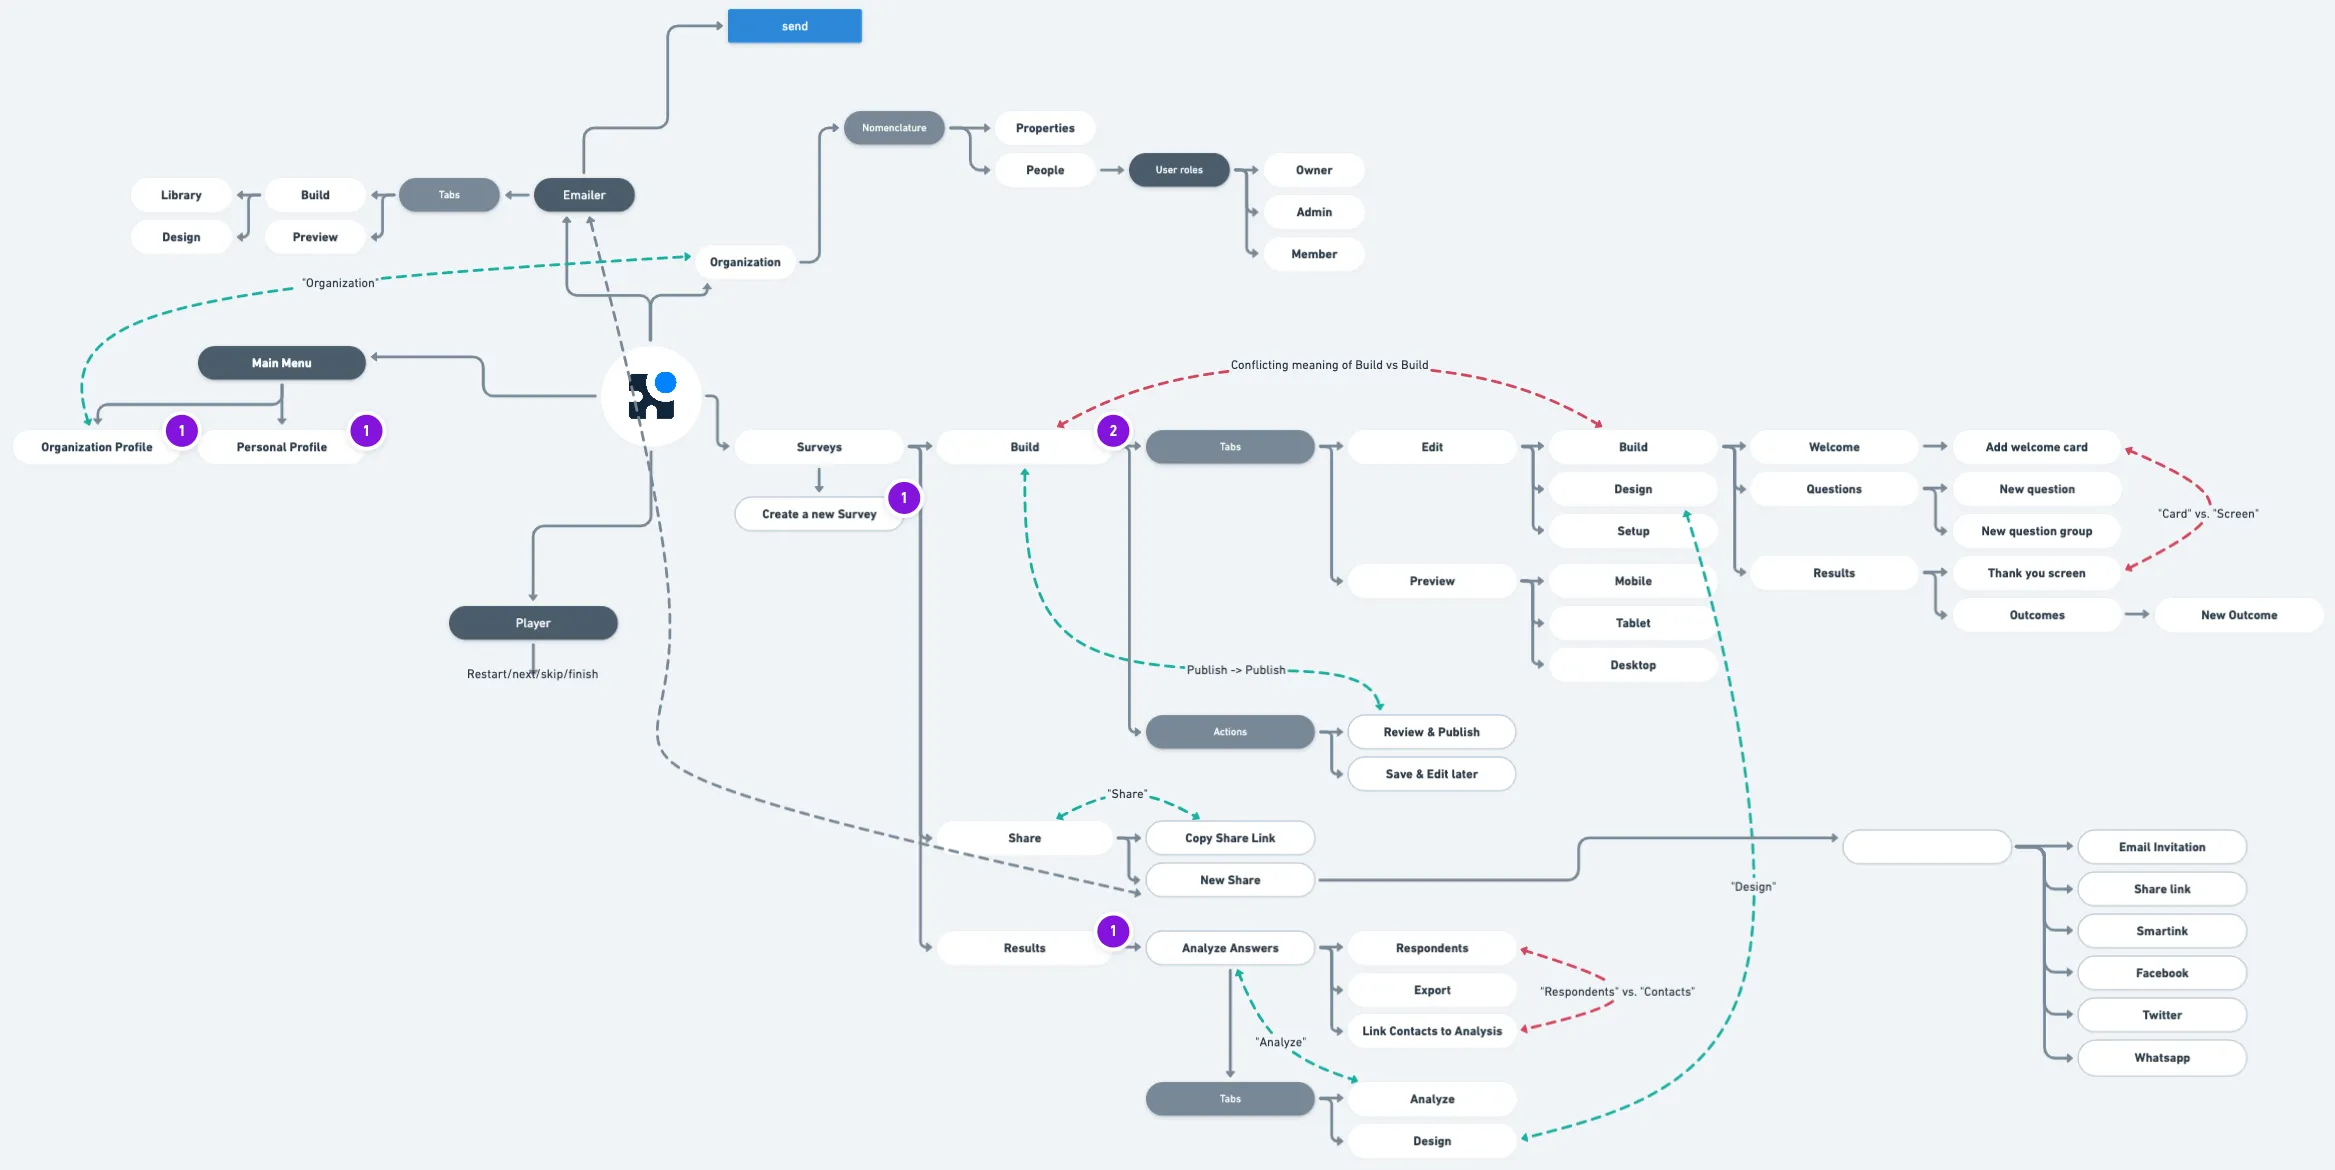
Task: Select the Create a new Survey node
Action: (x=819, y=514)
